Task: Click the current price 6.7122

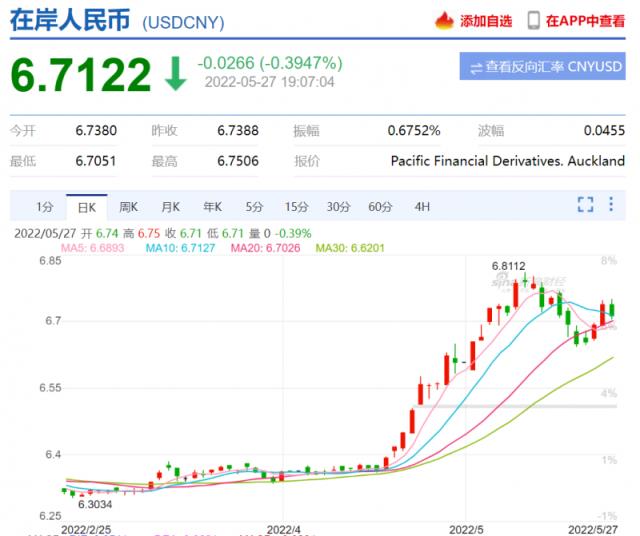Action: pos(81,74)
